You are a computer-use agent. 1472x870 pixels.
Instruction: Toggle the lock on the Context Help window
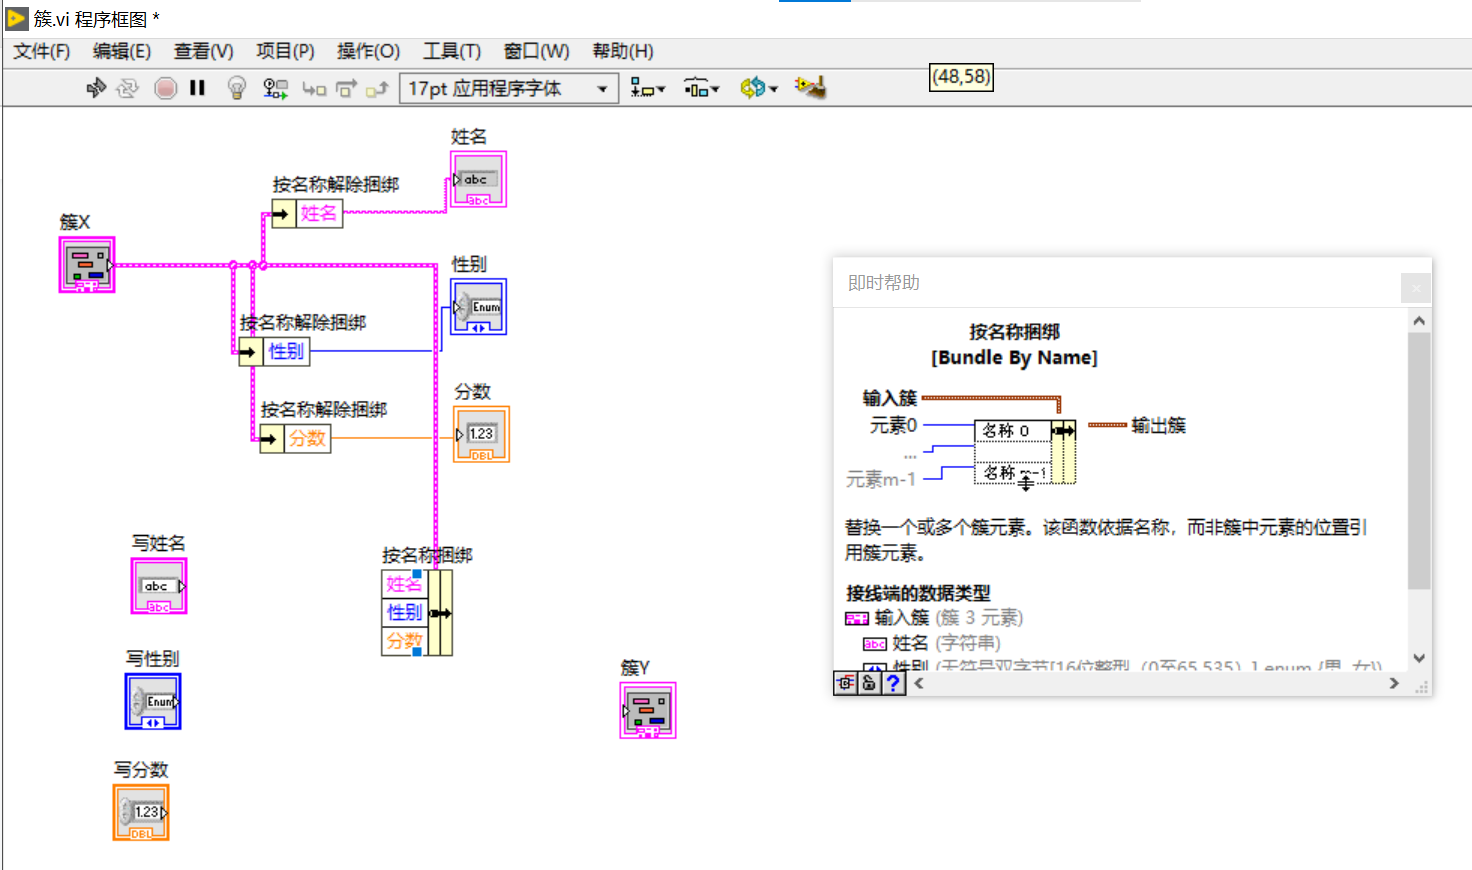868,683
